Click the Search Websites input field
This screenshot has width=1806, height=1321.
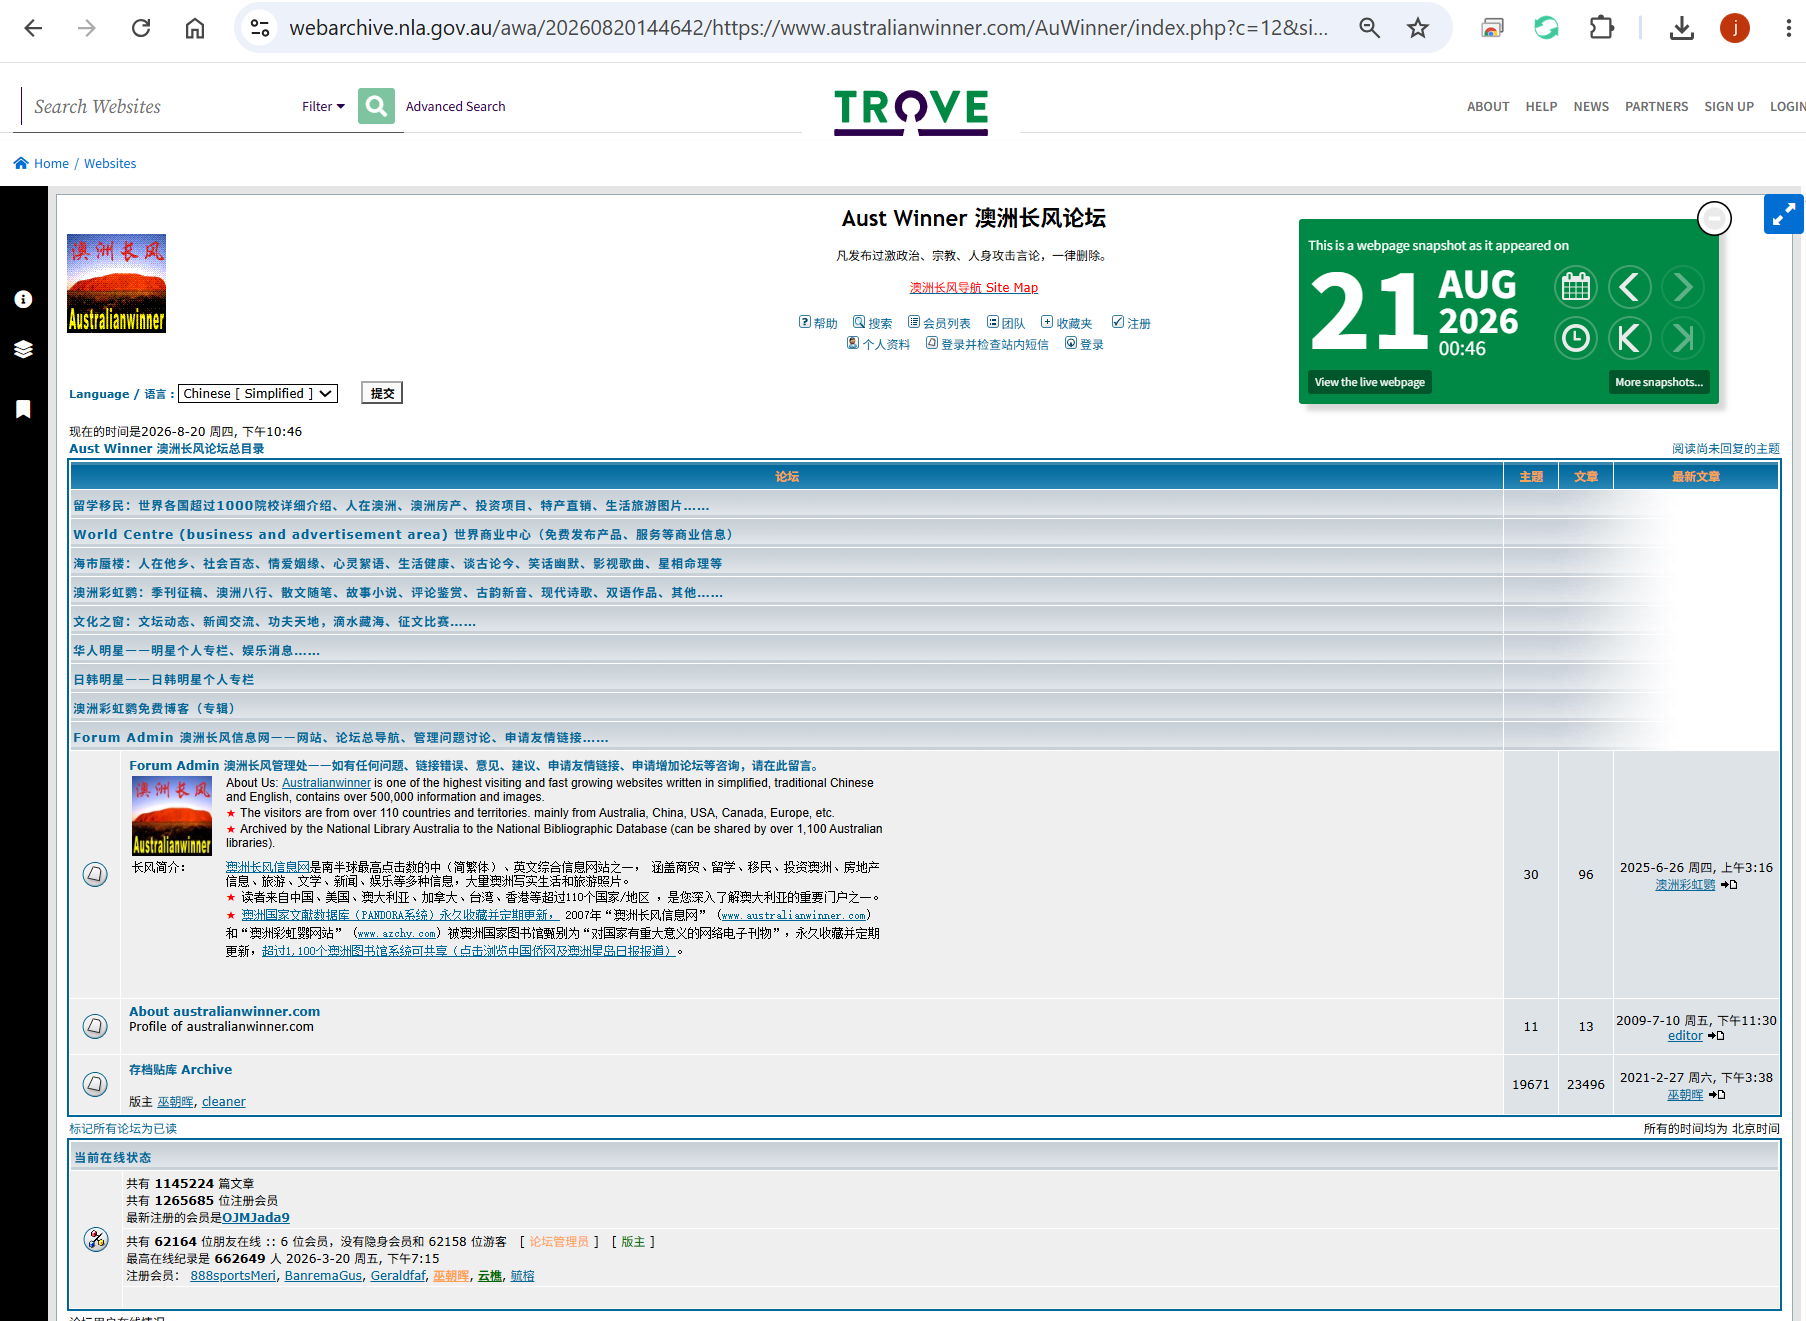(x=160, y=106)
